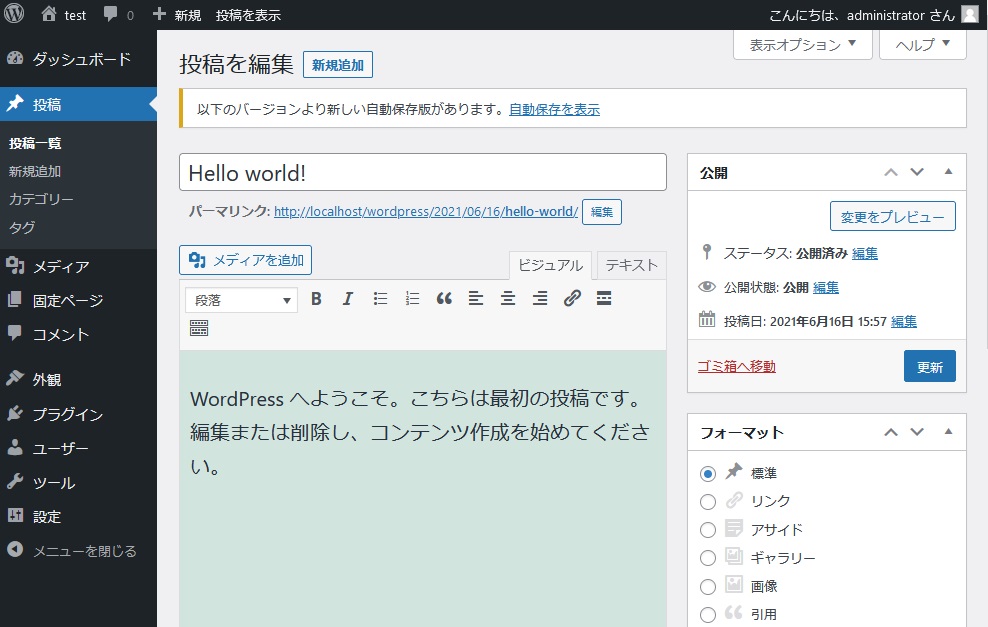Screen dimensions: 988x627
Task: Select the ギャラリー post format
Action: (x=708, y=558)
